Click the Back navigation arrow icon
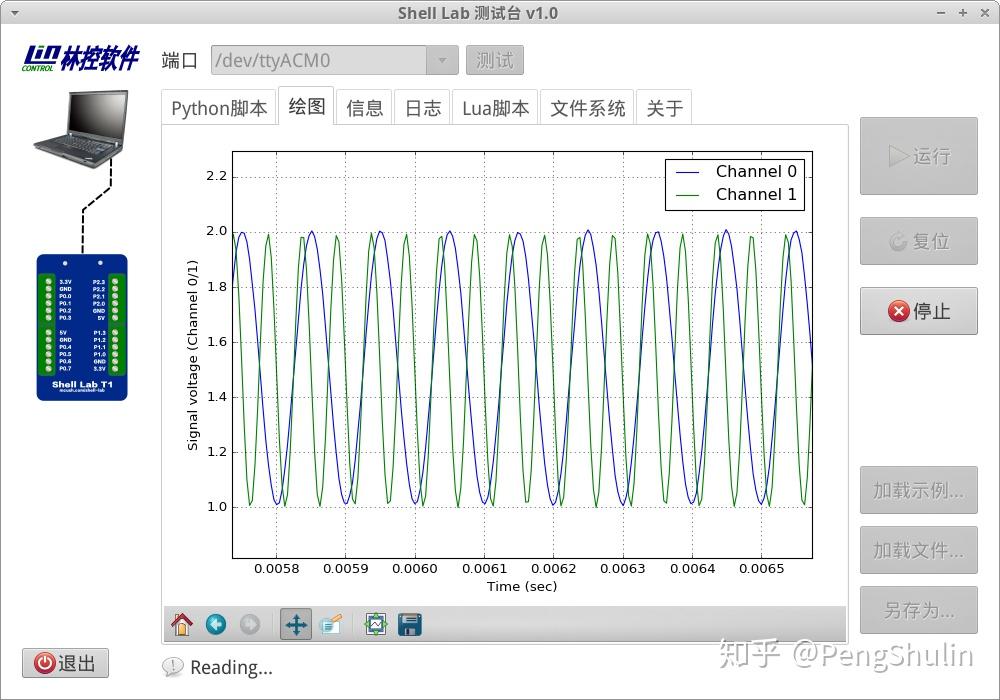The image size is (1000, 700). point(216,624)
